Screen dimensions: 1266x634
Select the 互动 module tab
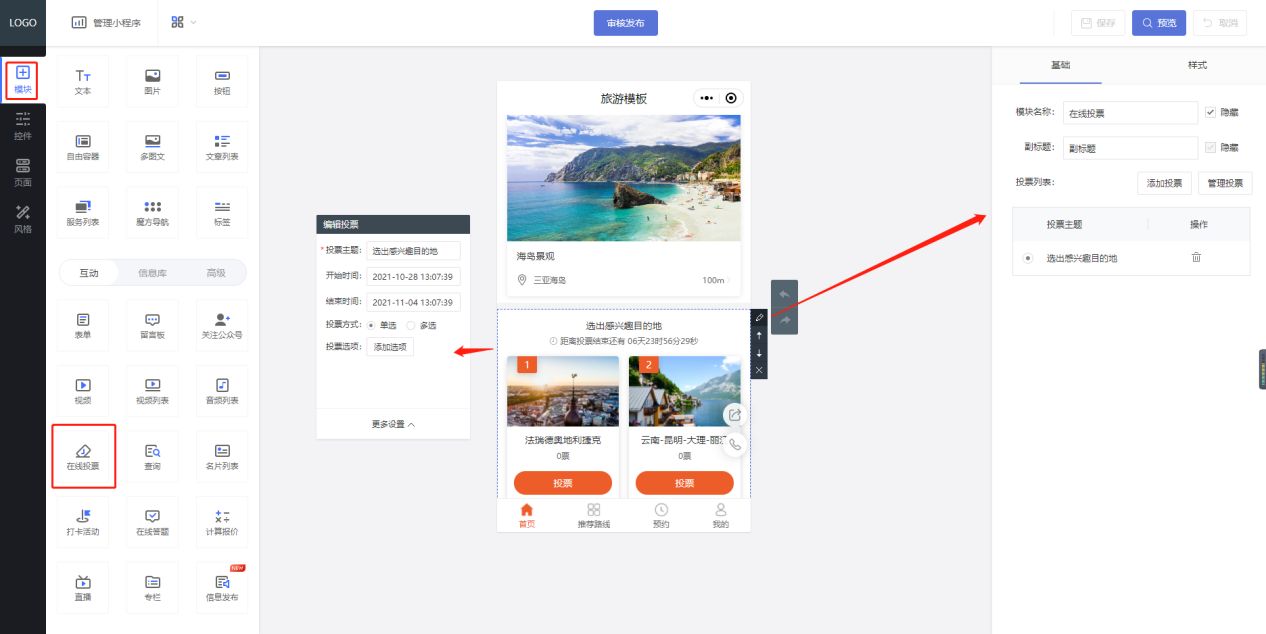89,273
